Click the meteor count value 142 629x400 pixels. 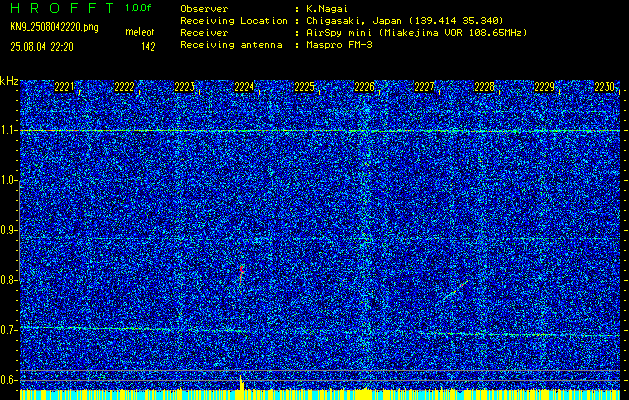(x=148, y=47)
